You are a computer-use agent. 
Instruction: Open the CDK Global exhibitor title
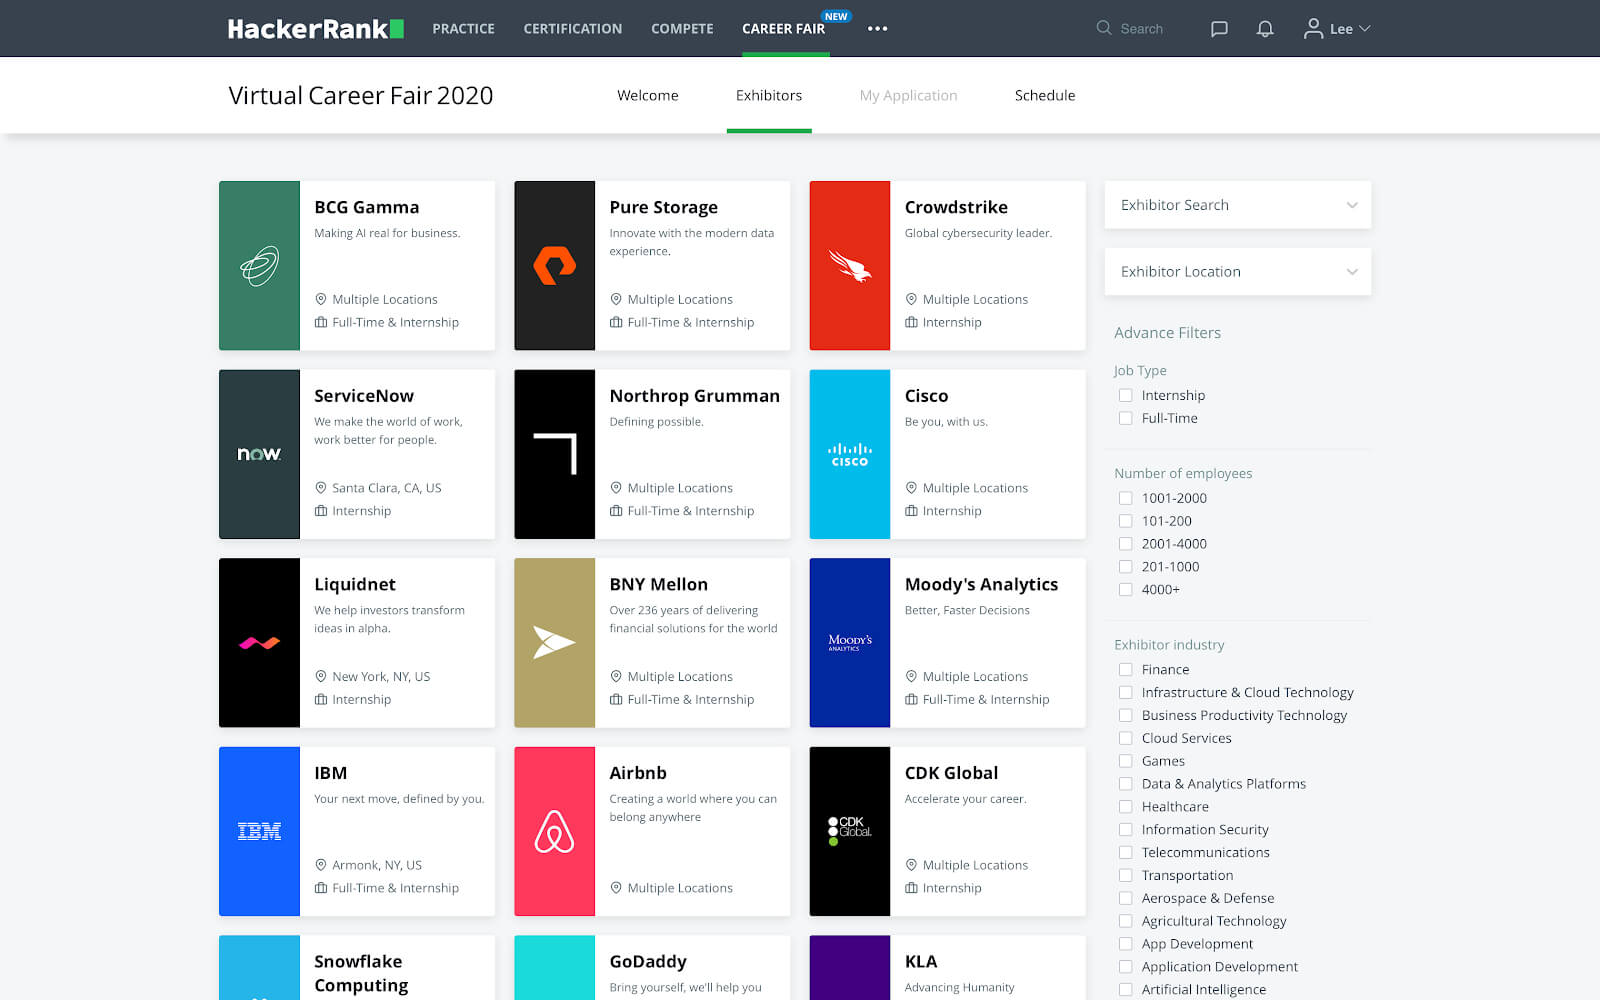click(x=951, y=773)
